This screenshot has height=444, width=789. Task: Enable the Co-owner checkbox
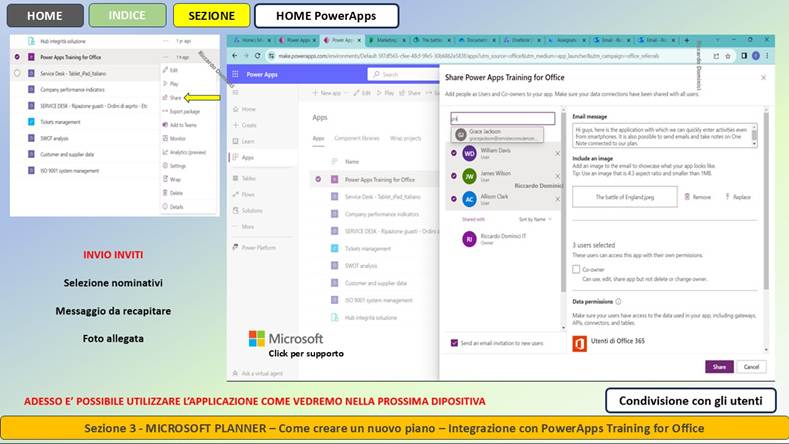(576, 269)
